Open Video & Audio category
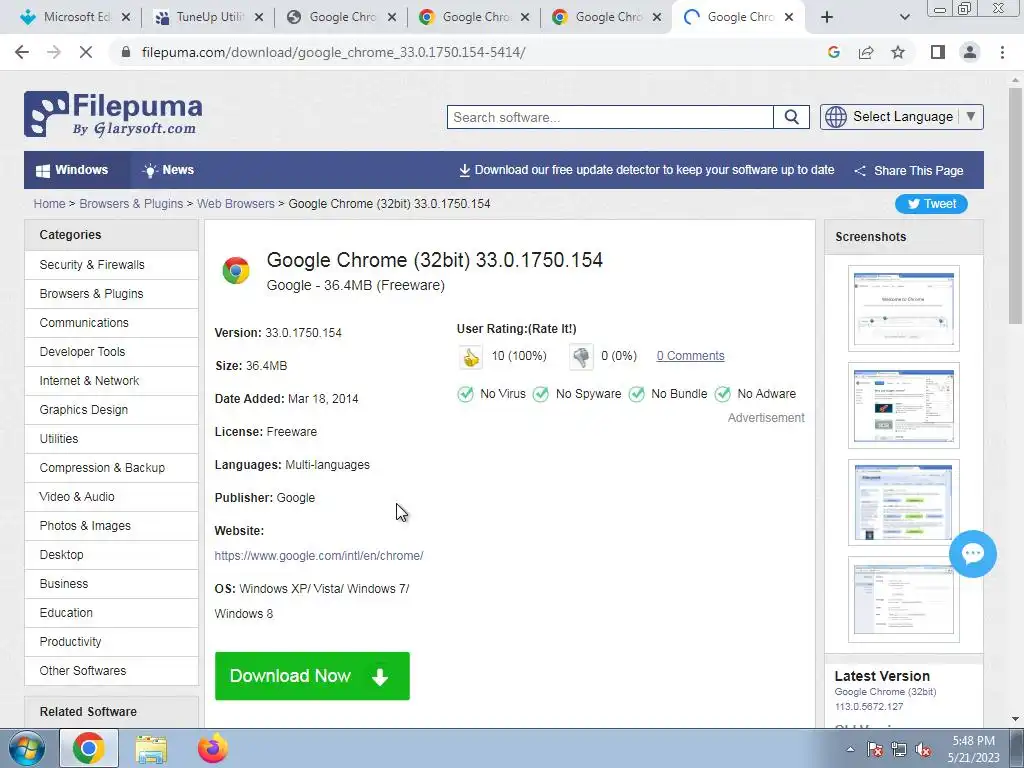 pyautogui.click(x=112, y=496)
